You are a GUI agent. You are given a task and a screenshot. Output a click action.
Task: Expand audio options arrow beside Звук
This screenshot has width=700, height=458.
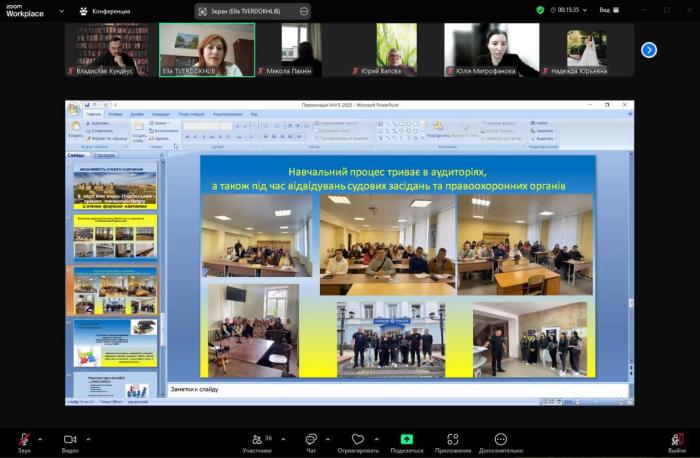[x=40, y=438]
